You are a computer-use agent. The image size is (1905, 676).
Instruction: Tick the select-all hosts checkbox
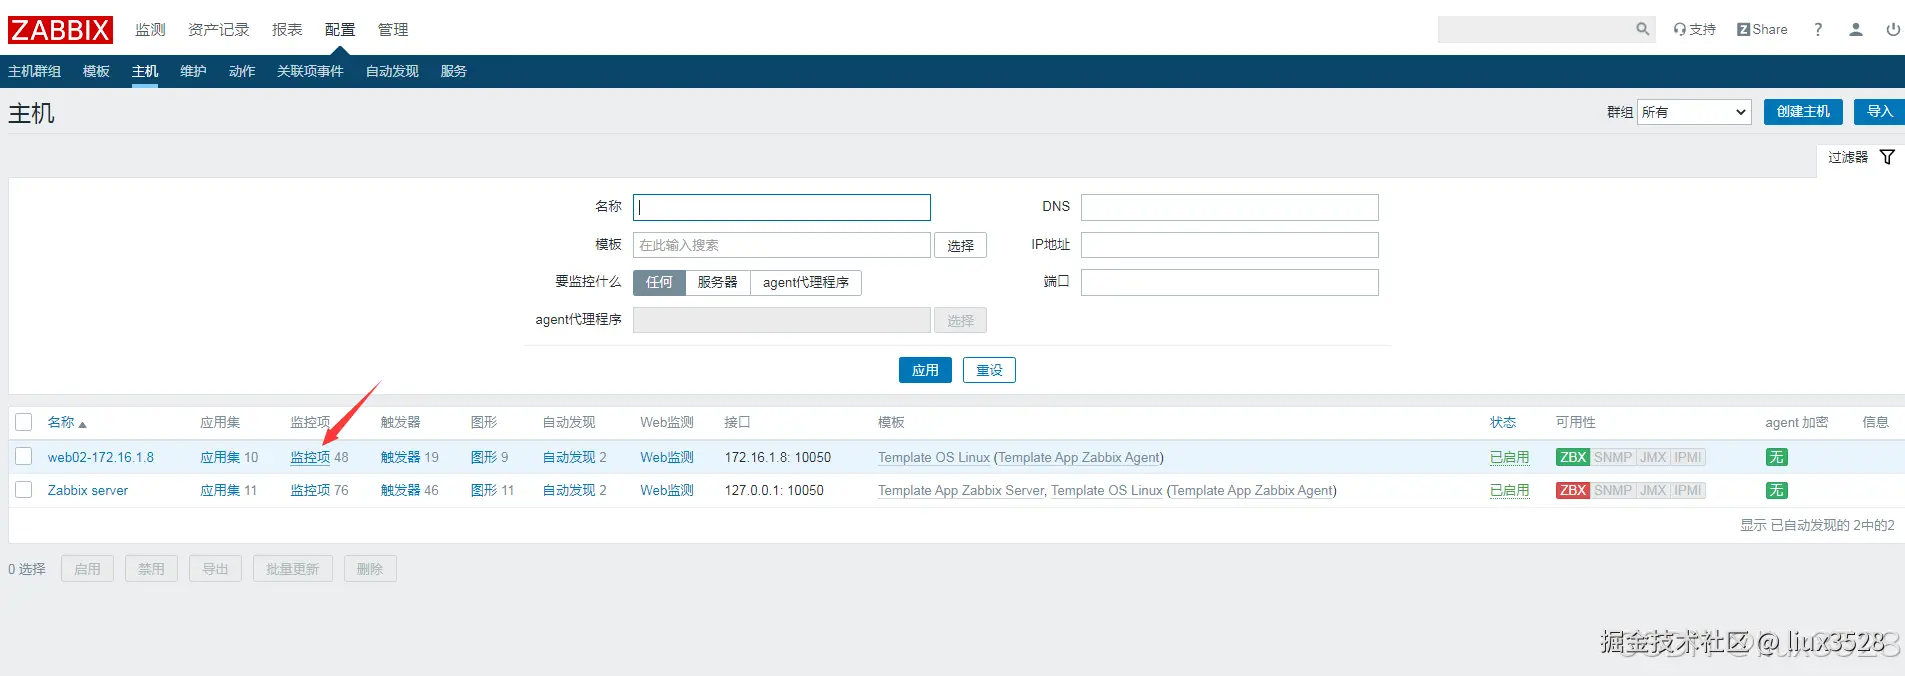[x=24, y=422]
